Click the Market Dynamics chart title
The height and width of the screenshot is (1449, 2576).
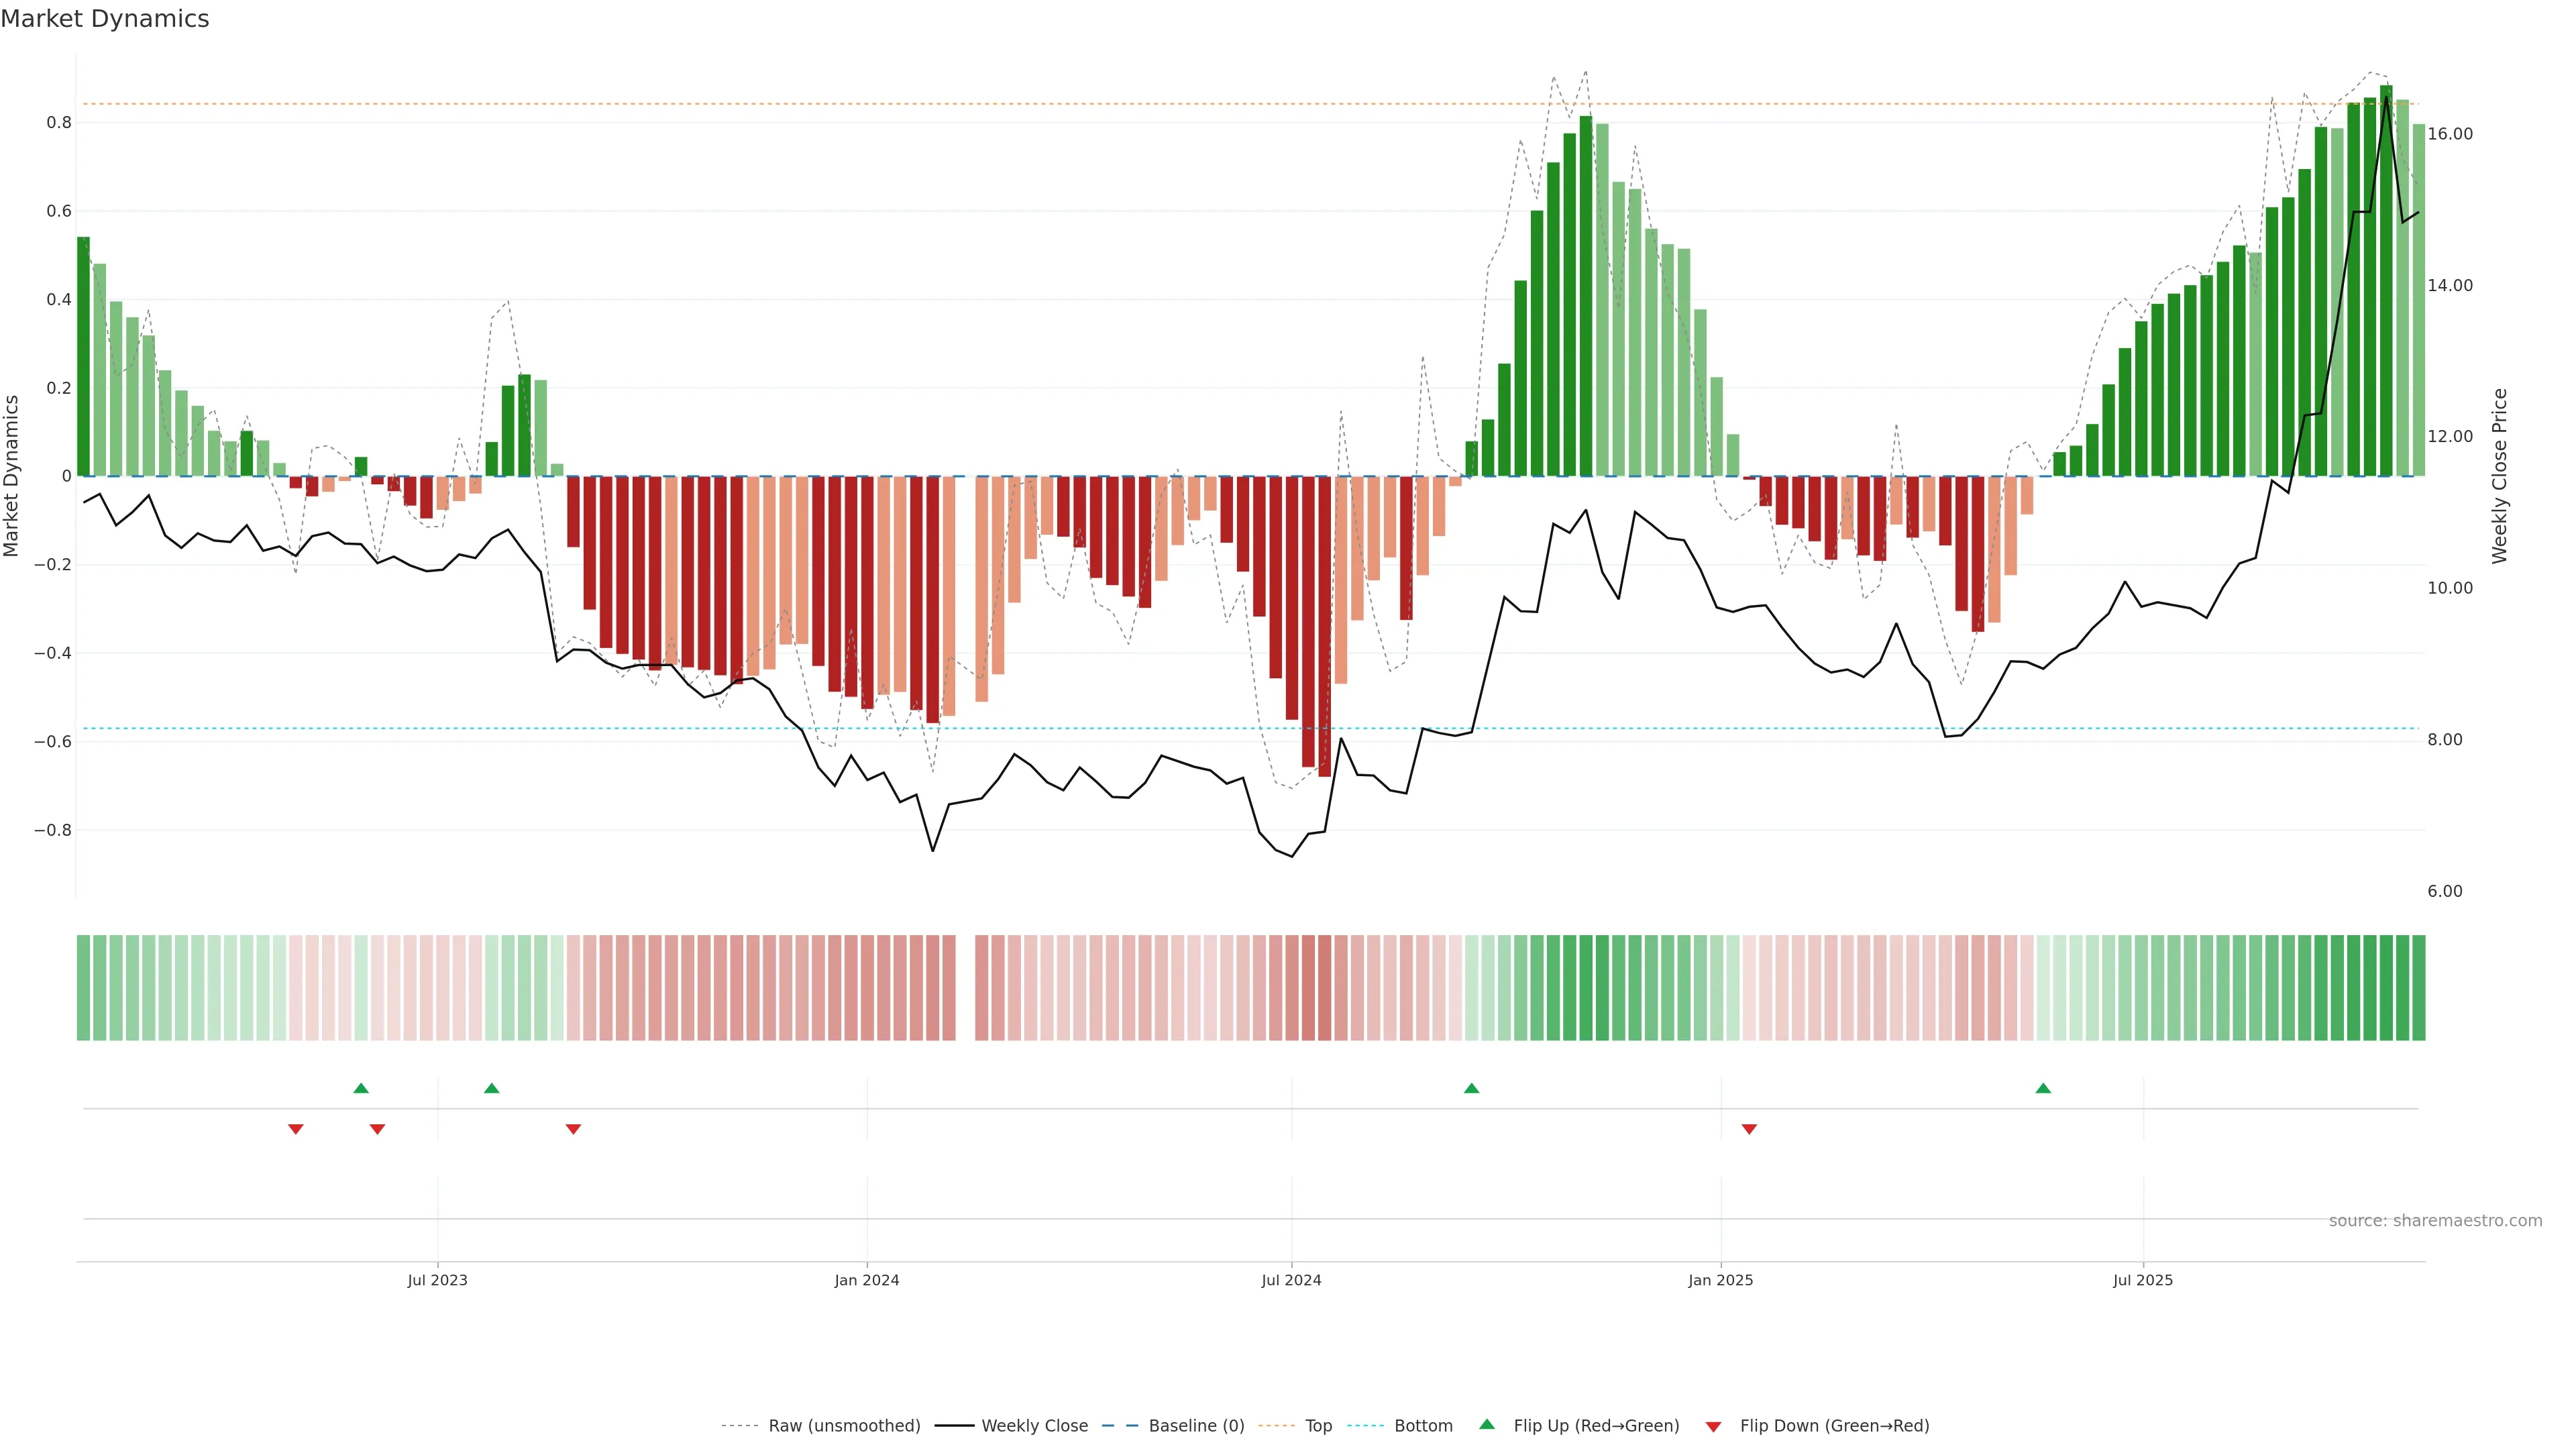click(x=105, y=19)
